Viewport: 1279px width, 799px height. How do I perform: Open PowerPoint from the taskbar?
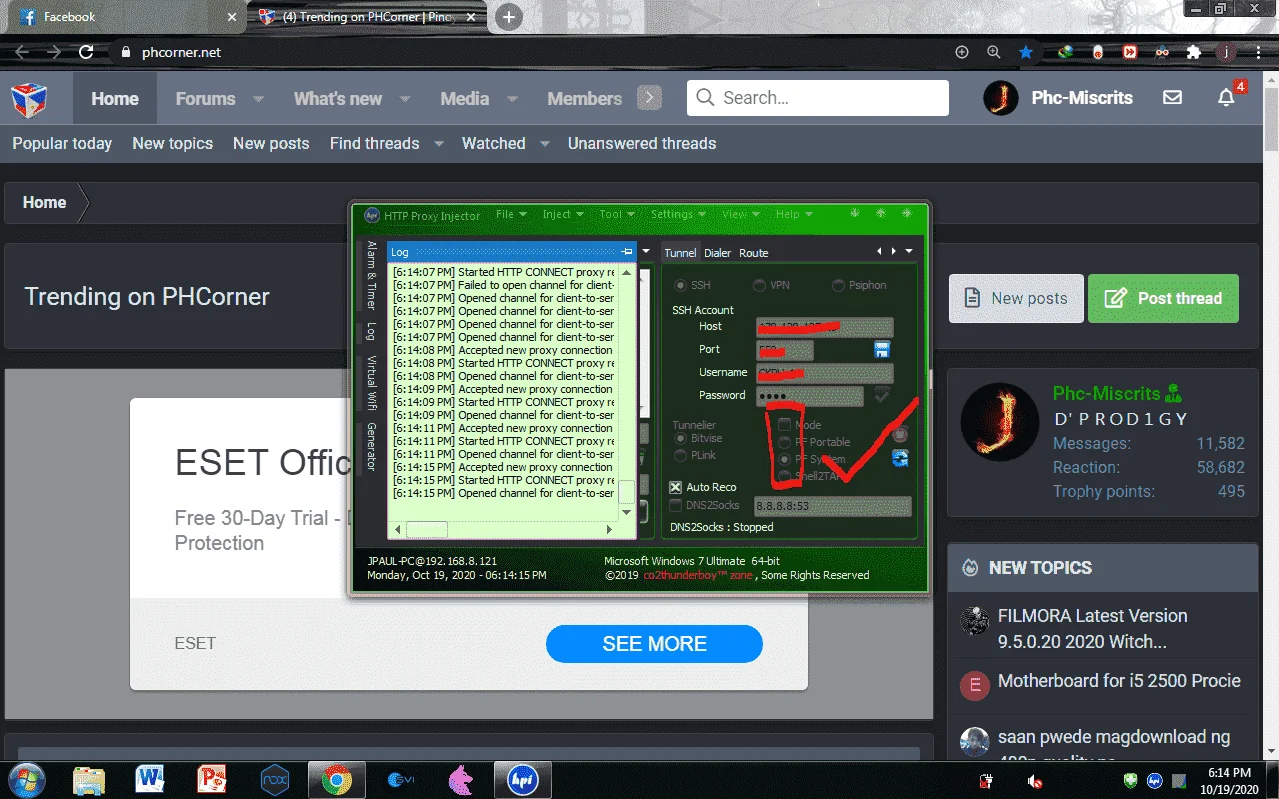[212, 779]
